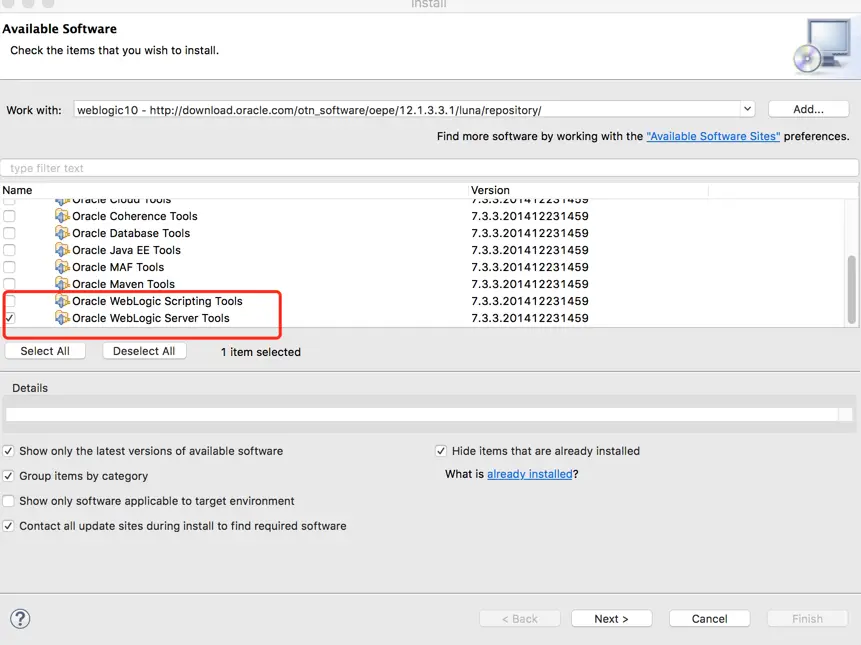
Task: Click the Oracle Coherence Tools feature icon
Action: [x=62, y=216]
